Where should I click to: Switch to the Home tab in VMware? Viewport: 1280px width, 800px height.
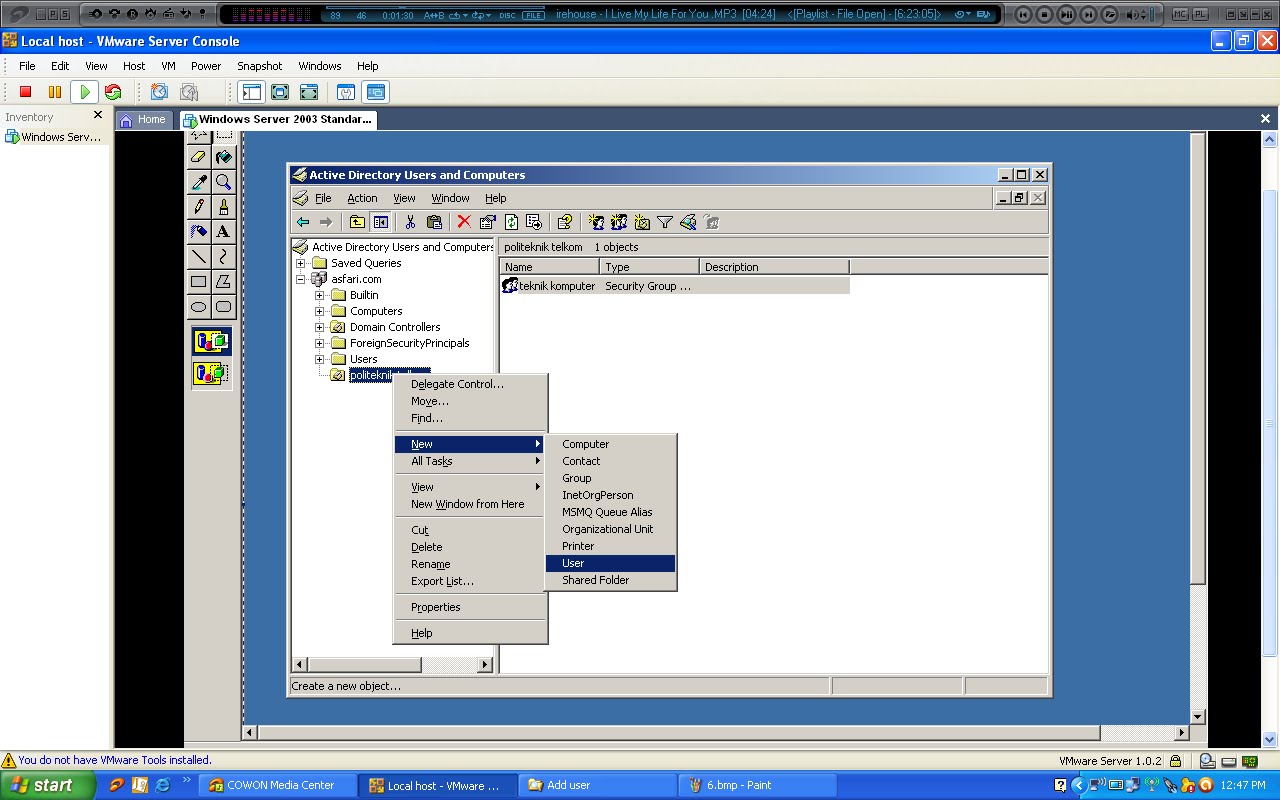tap(143, 119)
